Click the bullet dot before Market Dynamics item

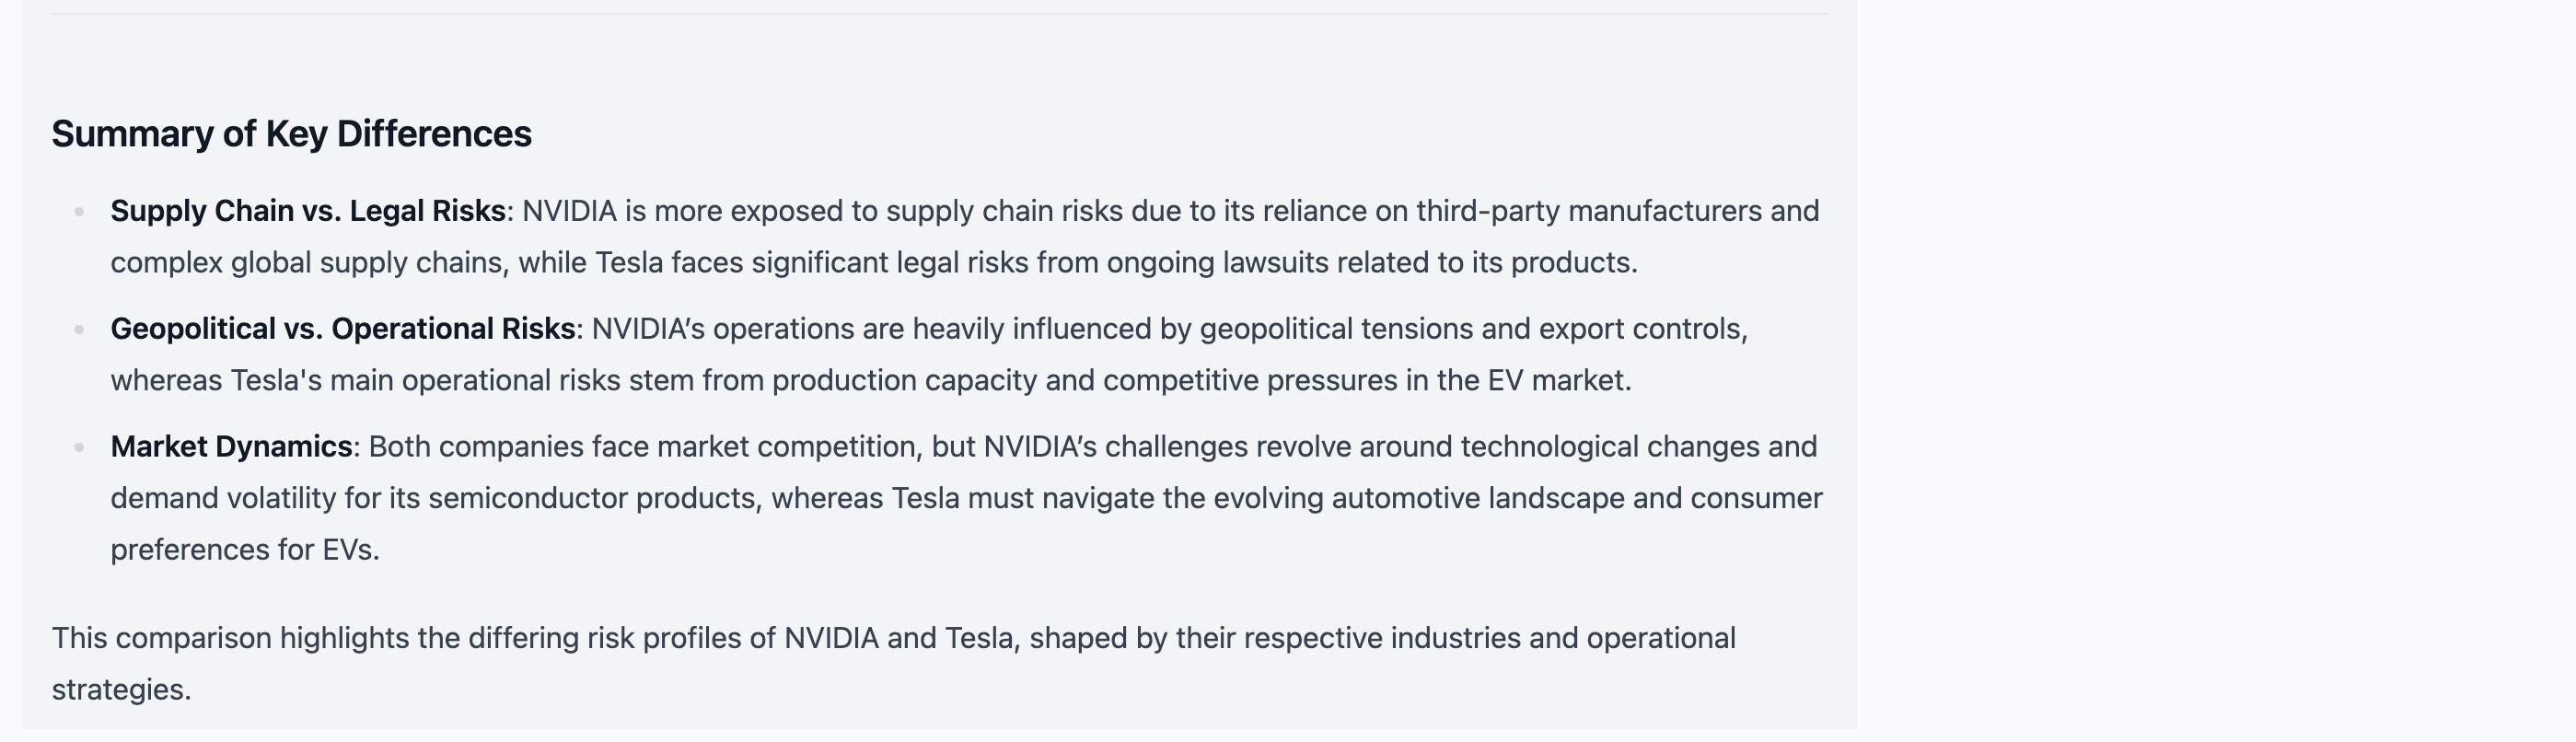coord(79,447)
